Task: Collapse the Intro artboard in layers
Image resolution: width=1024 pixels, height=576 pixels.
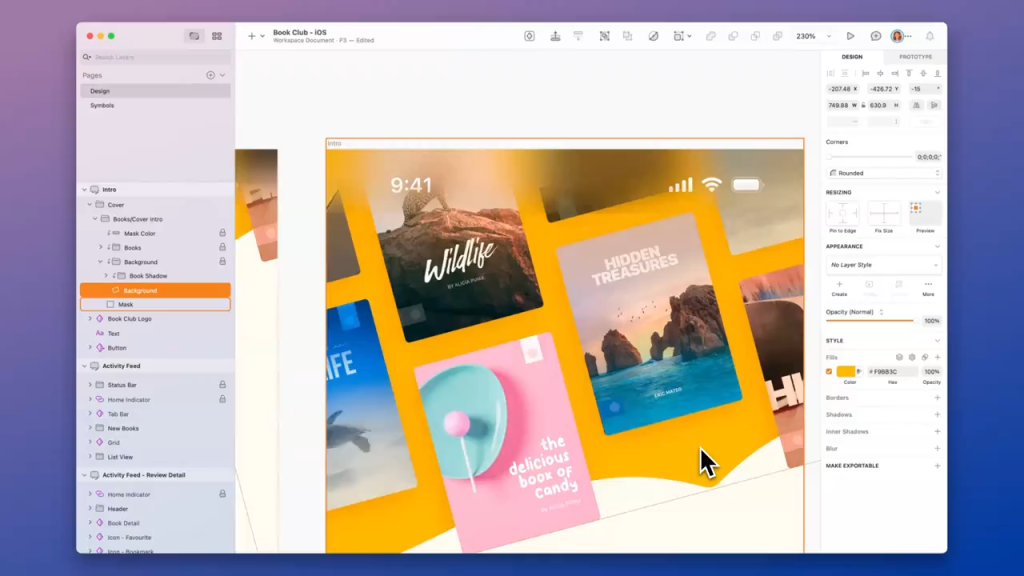Action: pos(84,189)
